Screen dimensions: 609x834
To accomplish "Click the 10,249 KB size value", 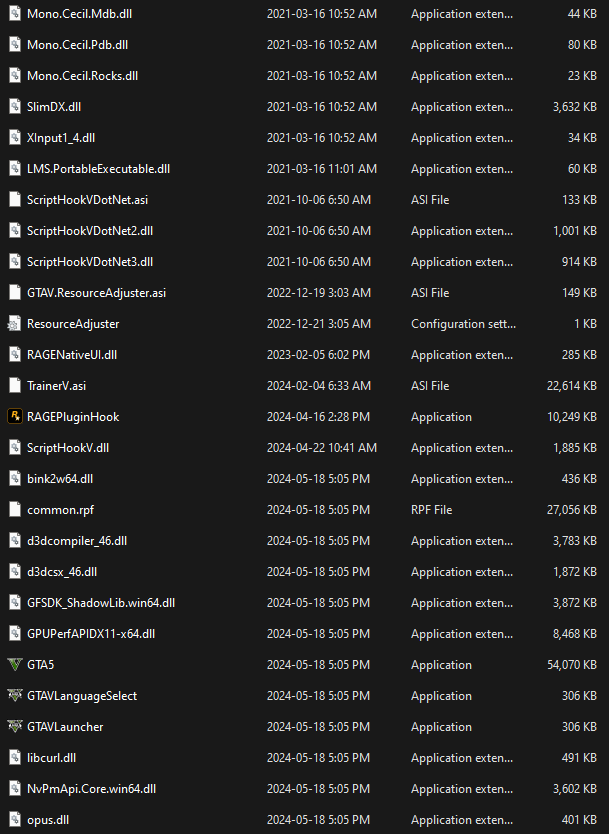I will (x=572, y=417).
